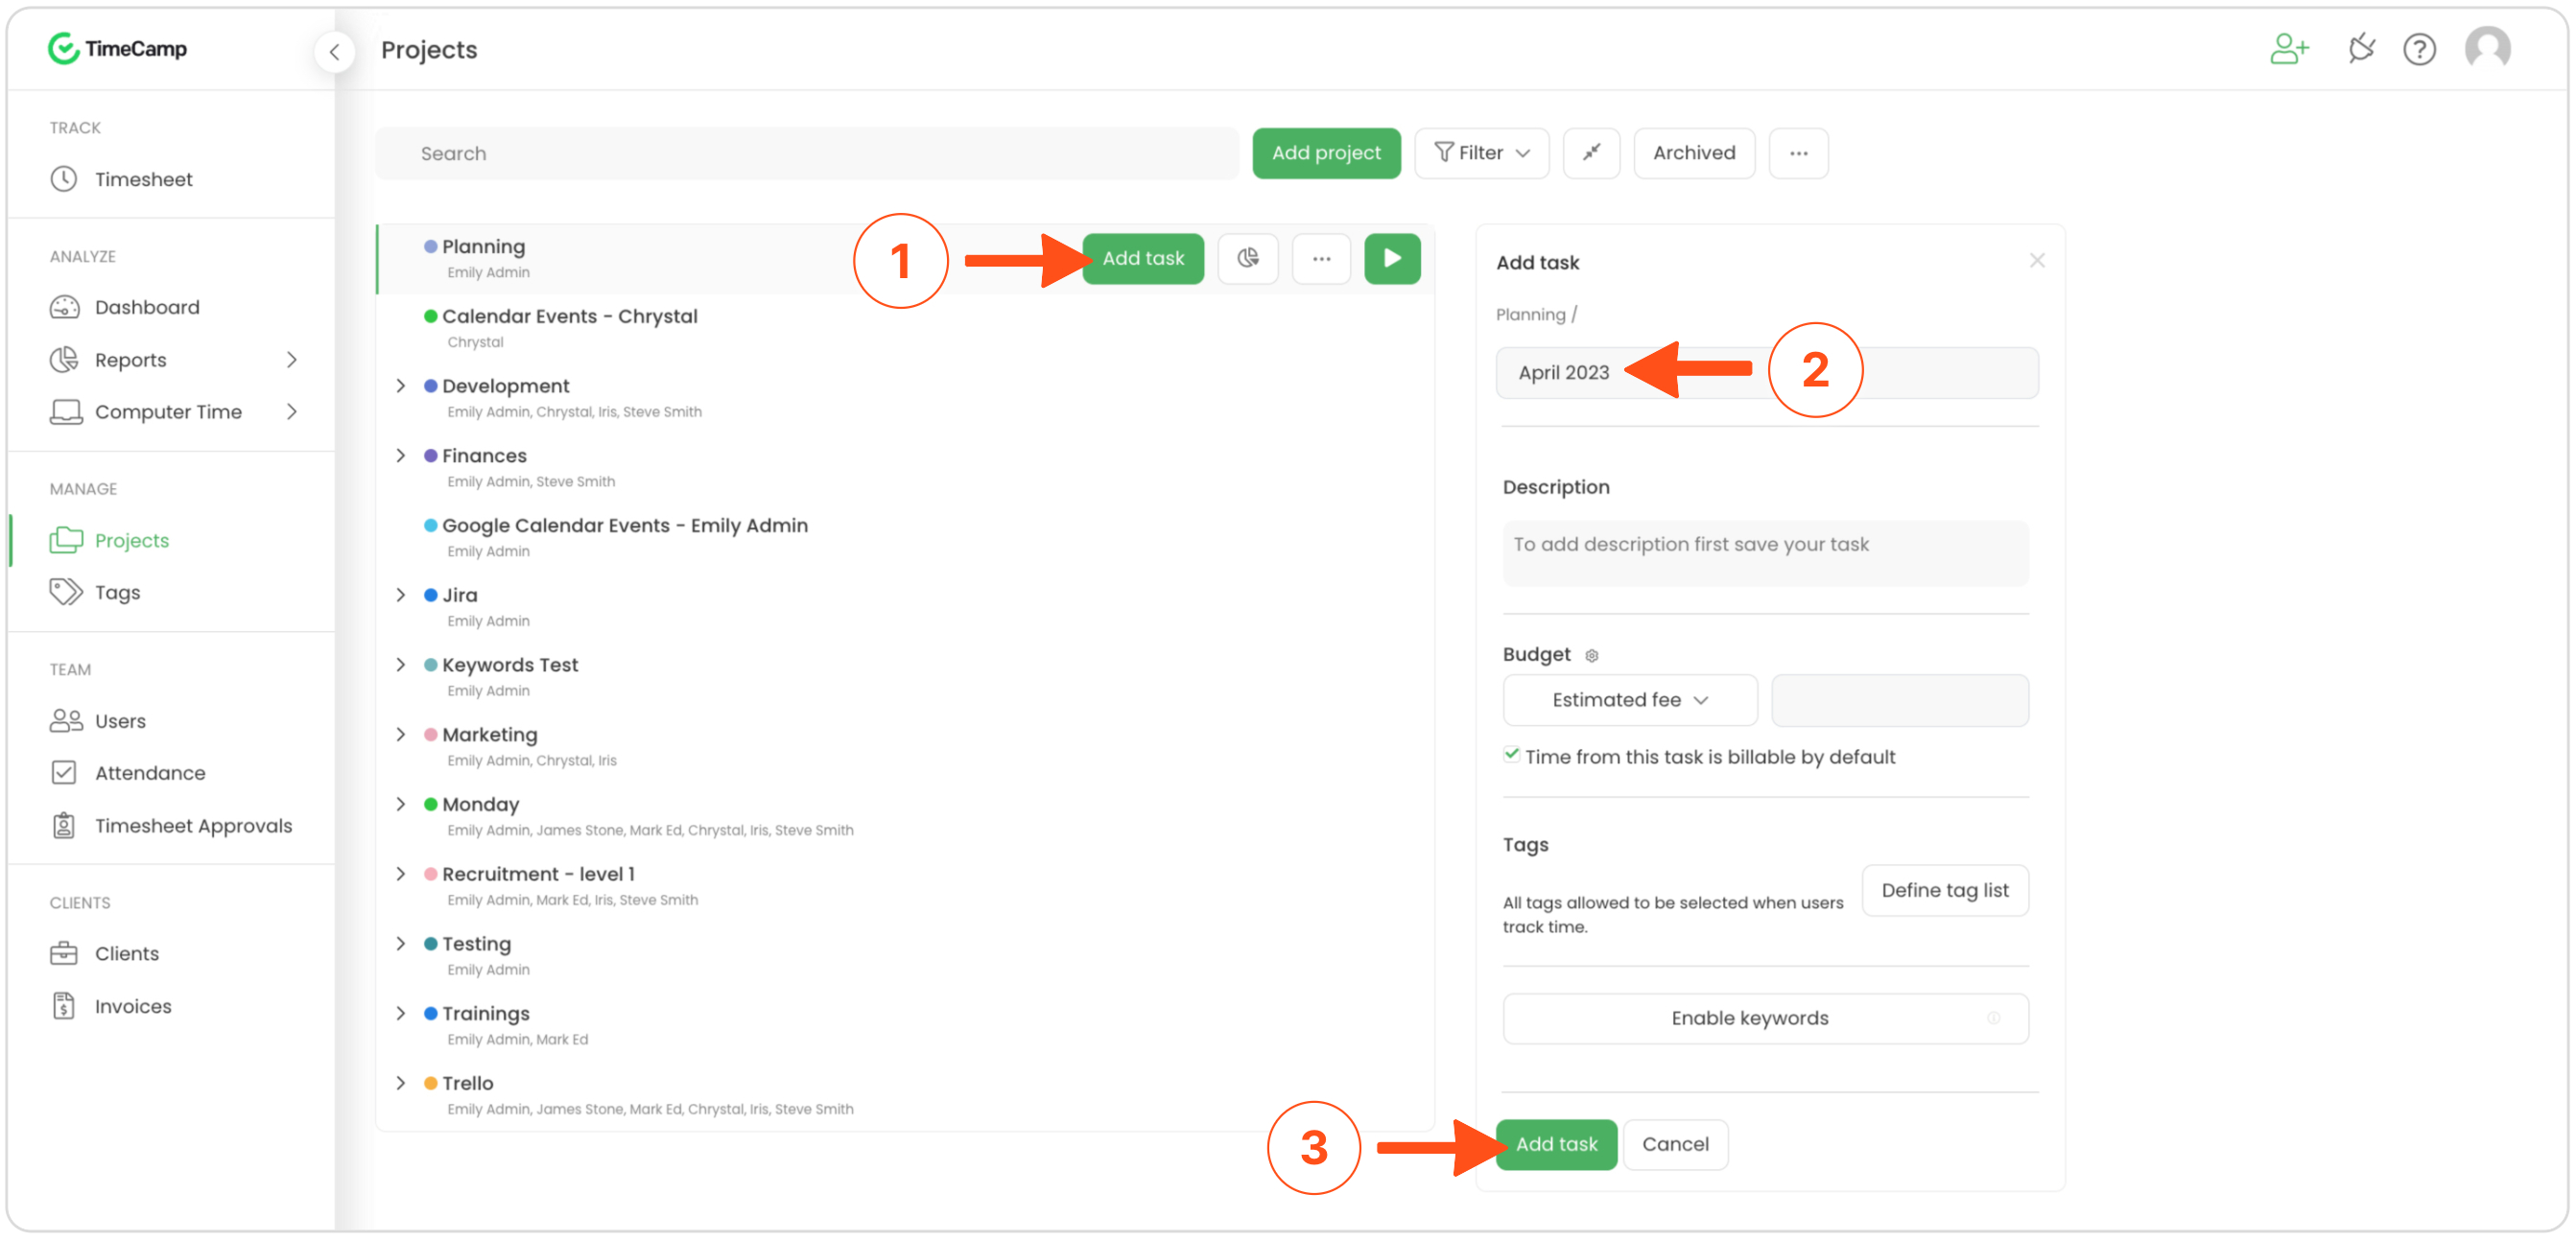Expand the Reports submenu

pyautogui.click(x=291, y=360)
